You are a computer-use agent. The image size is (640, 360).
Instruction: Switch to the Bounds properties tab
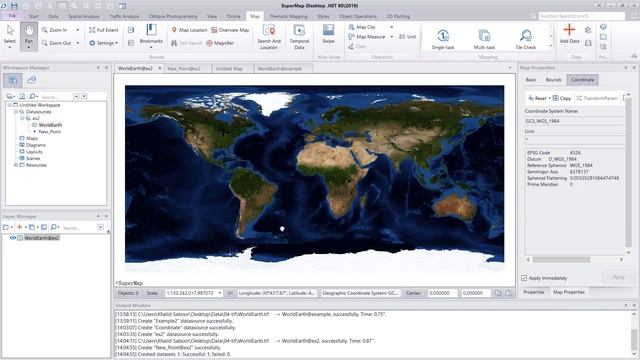[553, 80]
